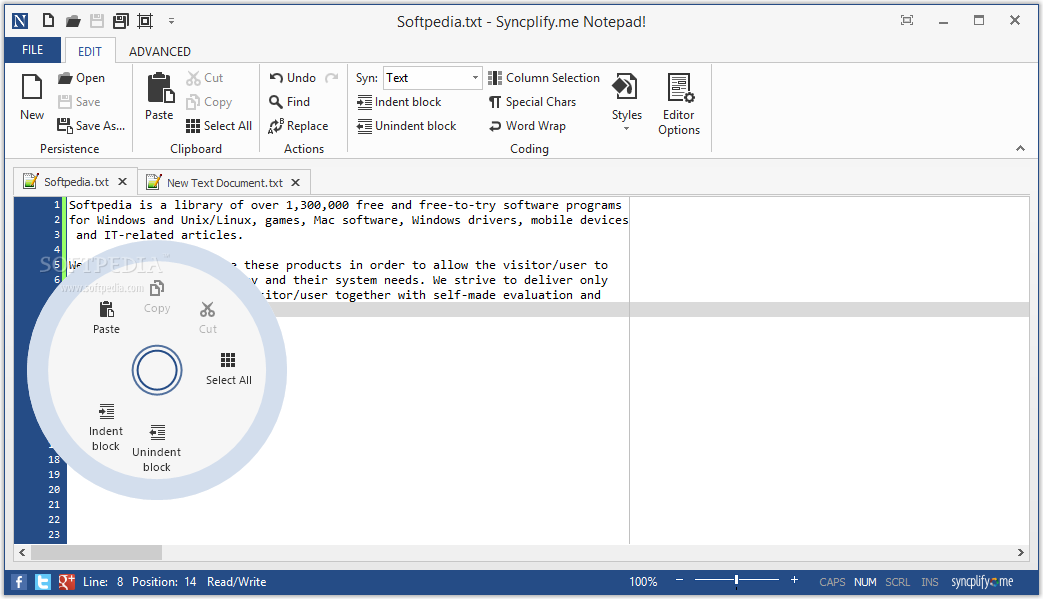The image size is (1043, 599).
Task: Click the radial menu center circle
Action: [x=157, y=370]
